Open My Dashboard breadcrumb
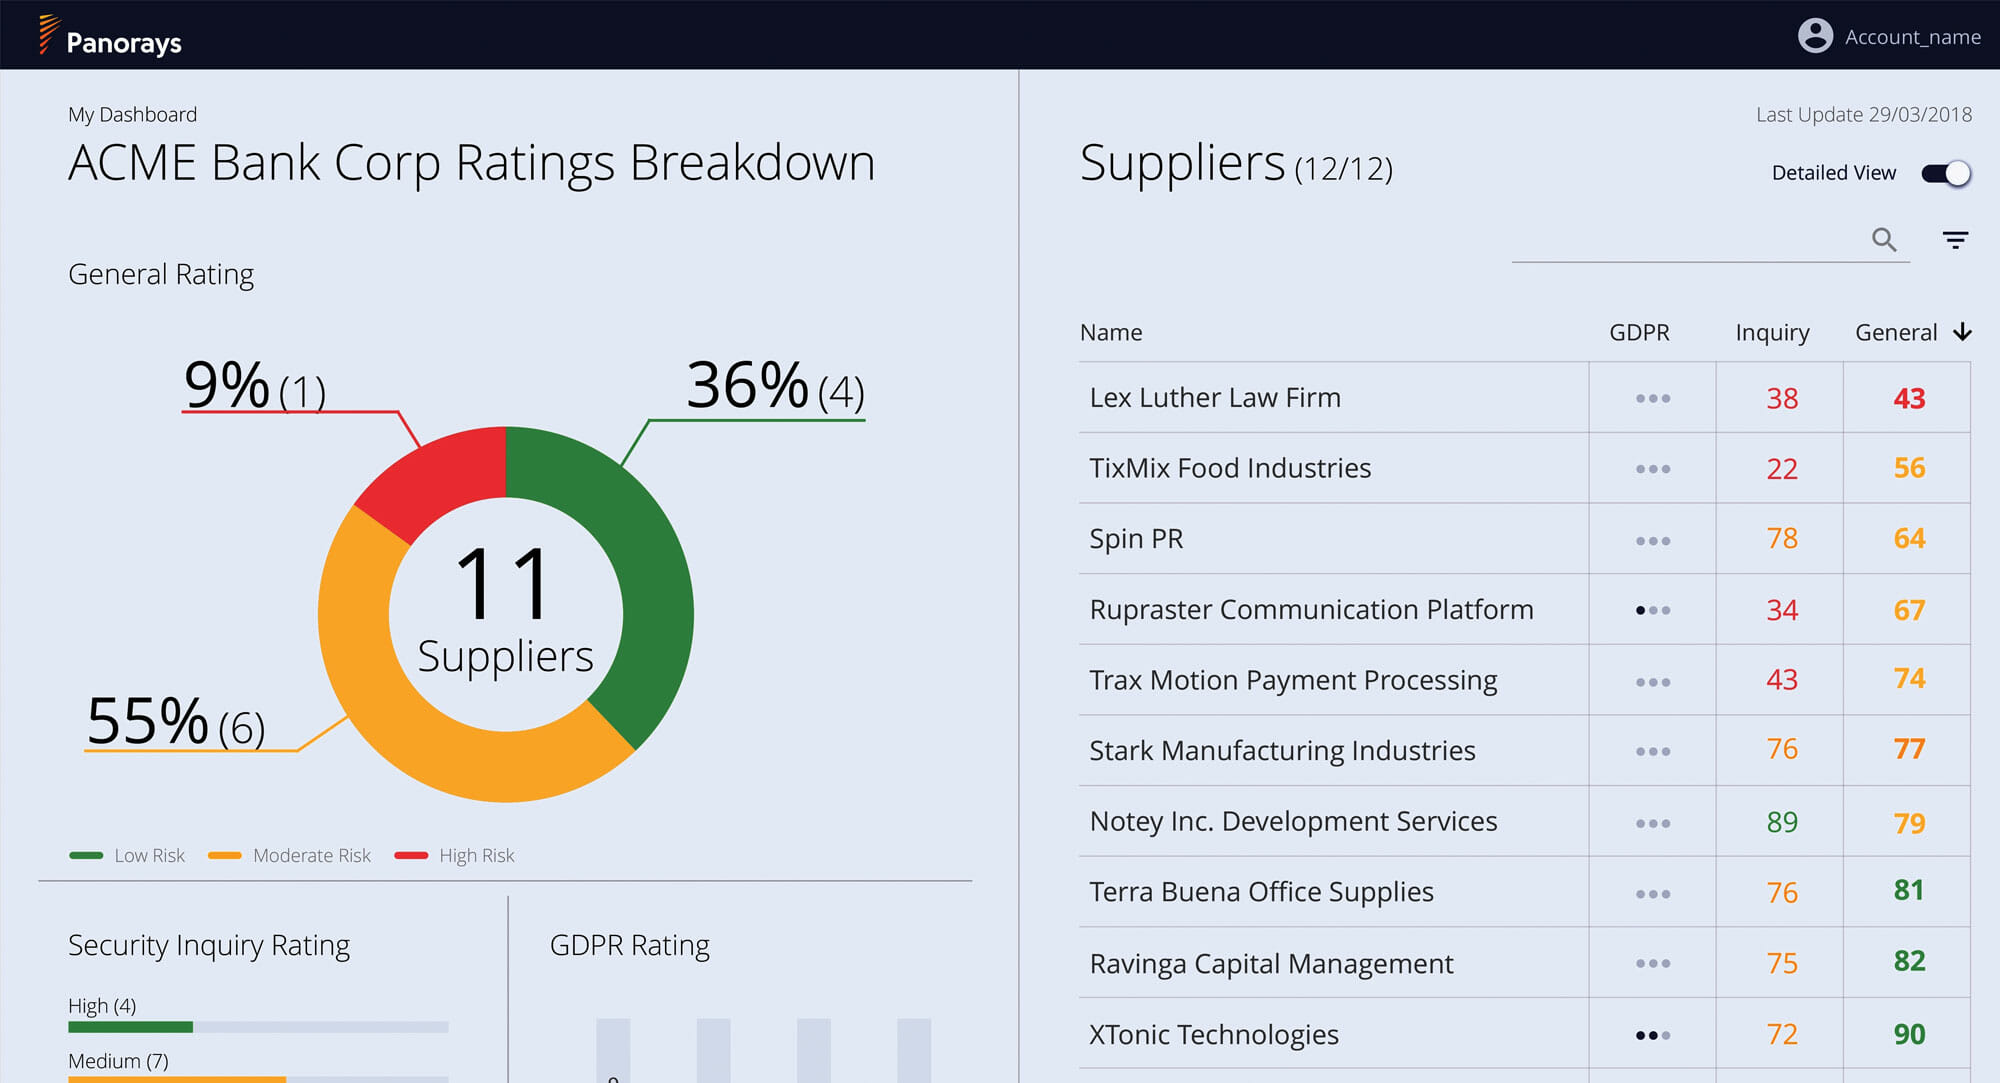Image resolution: width=2000 pixels, height=1083 pixels. pyautogui.click(x=132, y=114)
